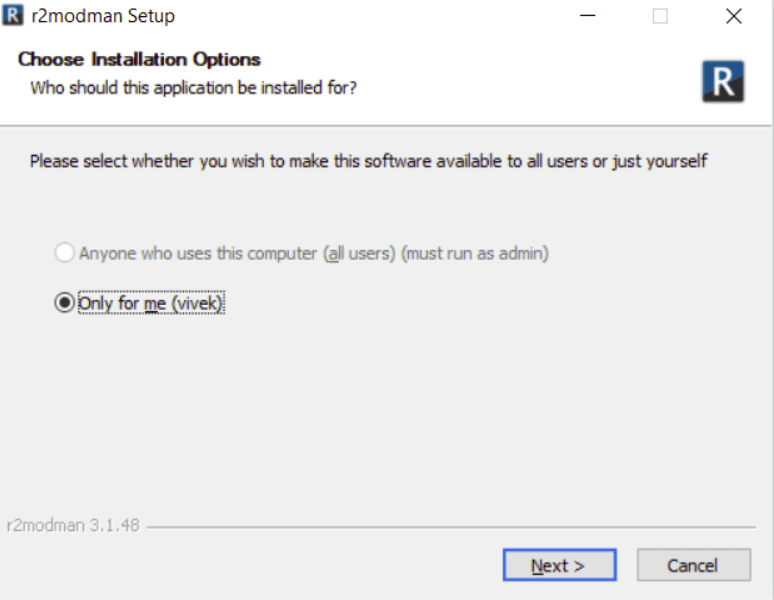The width and height of the screenshot is (774, 600).
Task: Click the '(must run as admin)' note text
Action: coord(475,253)
